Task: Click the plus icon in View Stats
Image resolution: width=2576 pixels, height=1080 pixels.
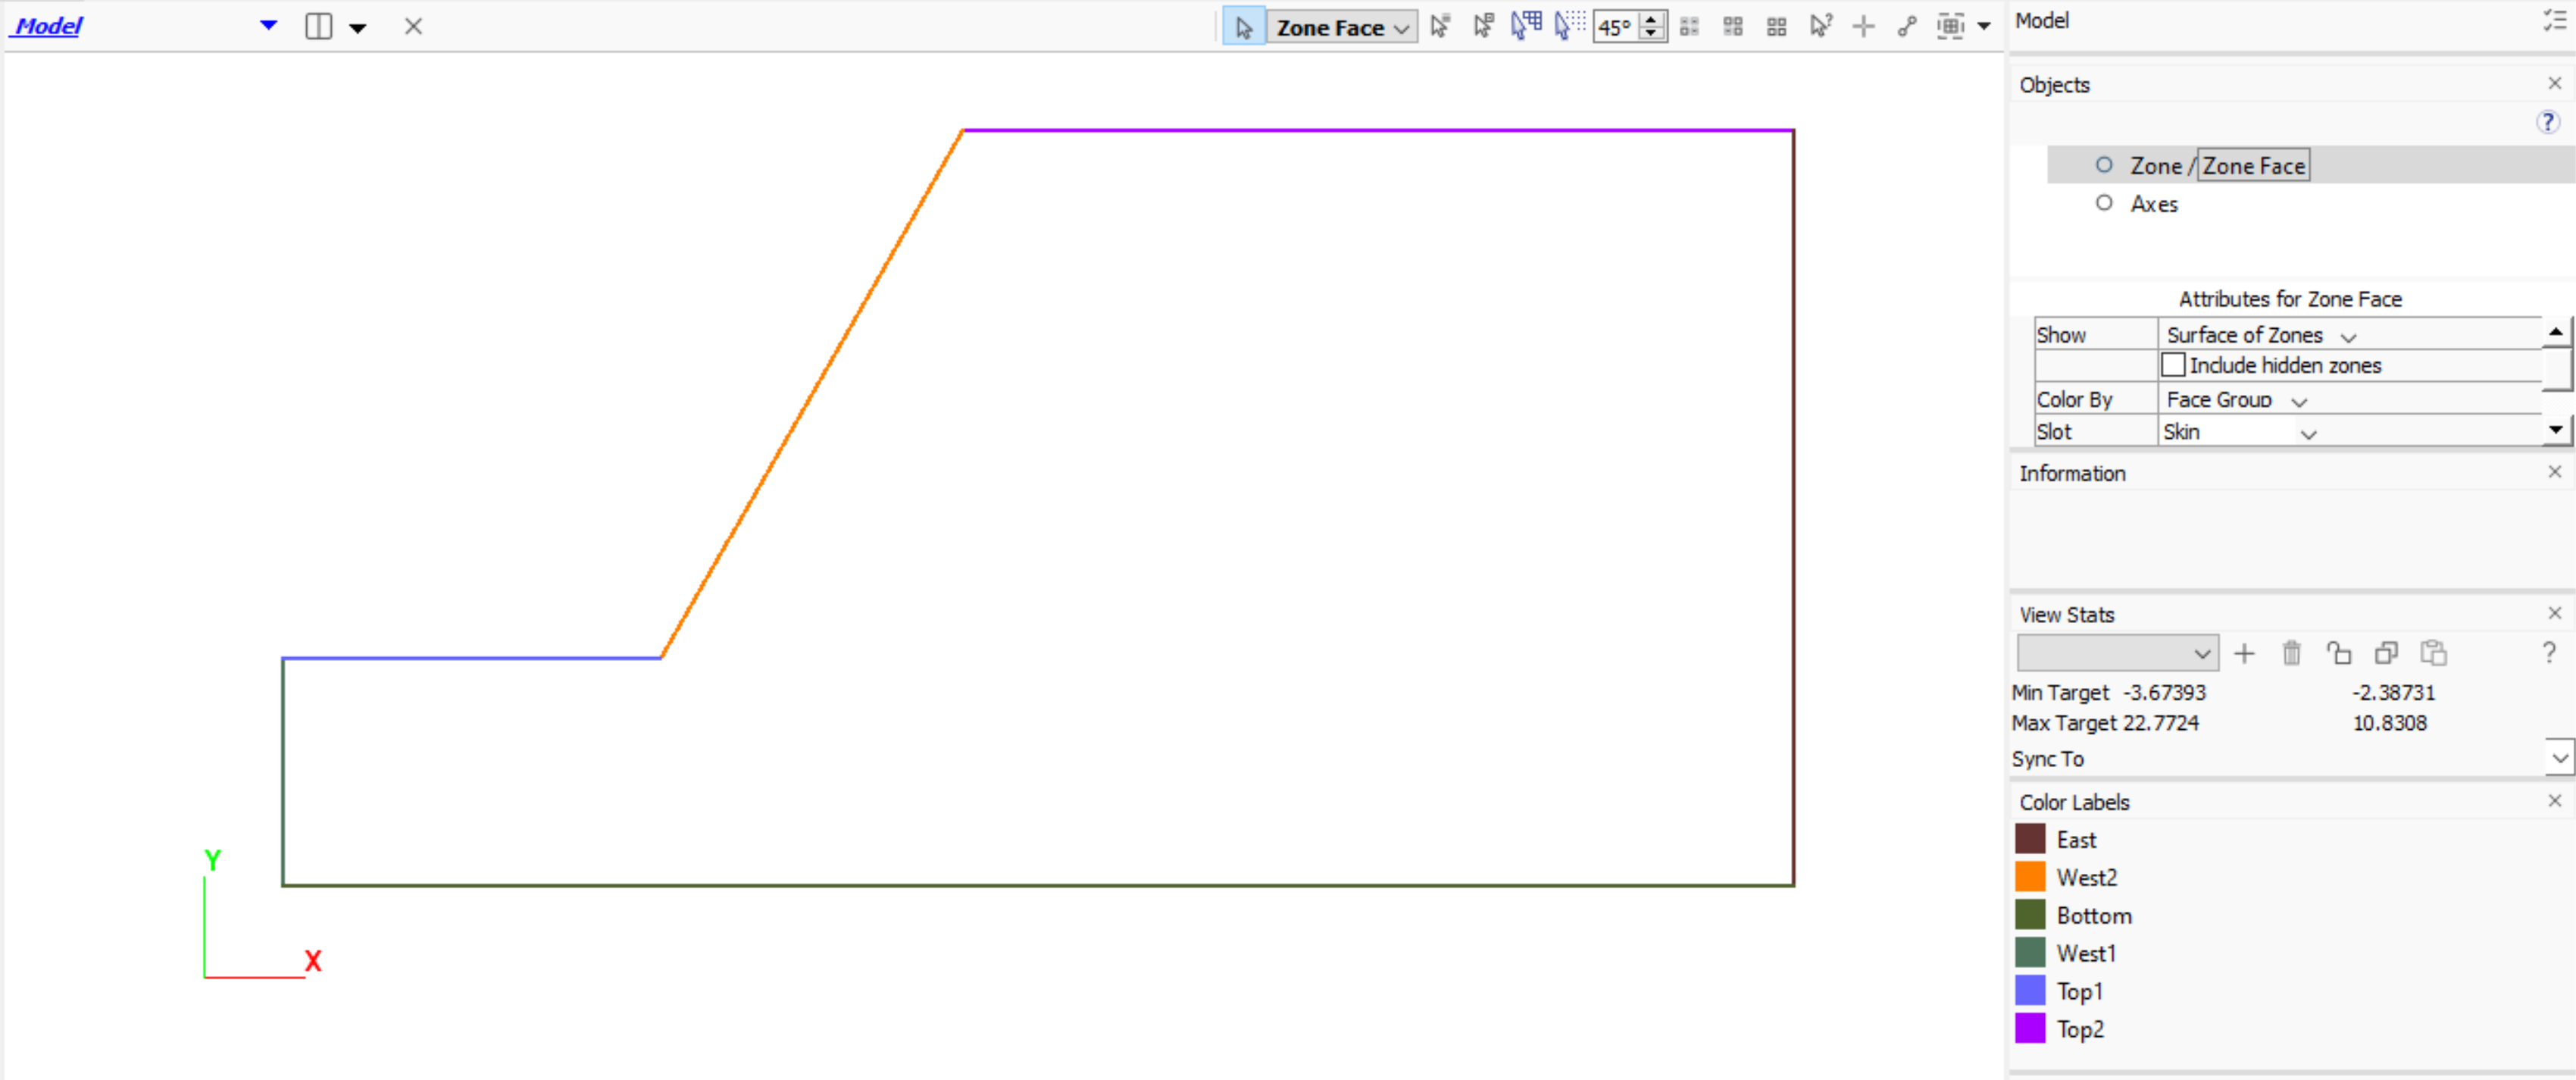Action: coord(2244,653)
